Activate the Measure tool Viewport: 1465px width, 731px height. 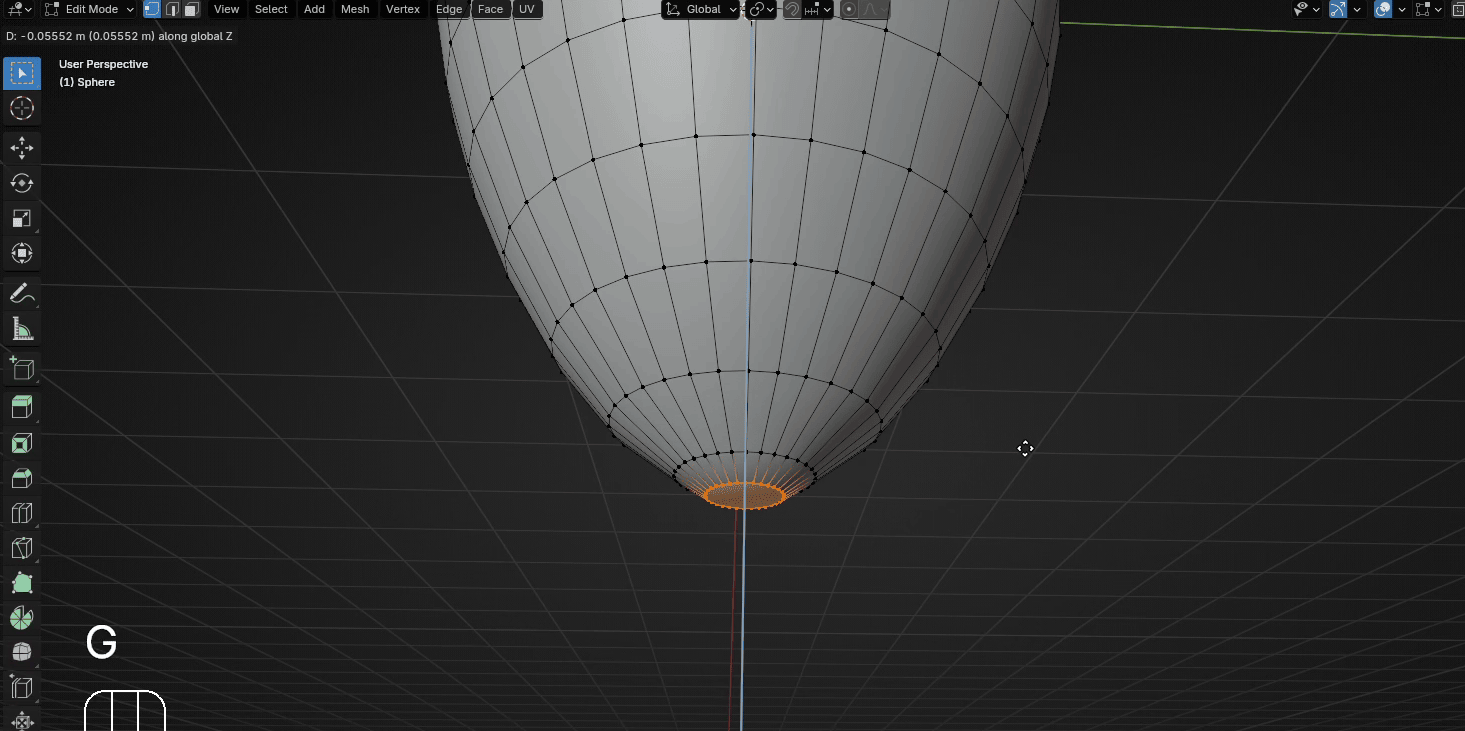[21, 329]
